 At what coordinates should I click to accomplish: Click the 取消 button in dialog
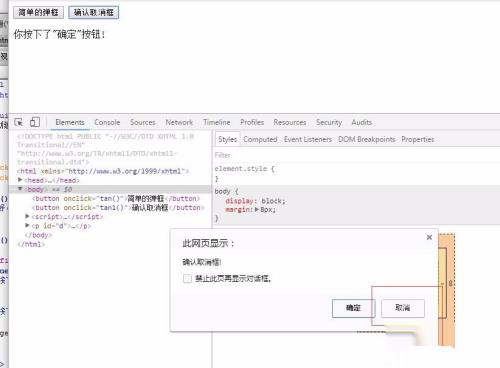point(403,308)
